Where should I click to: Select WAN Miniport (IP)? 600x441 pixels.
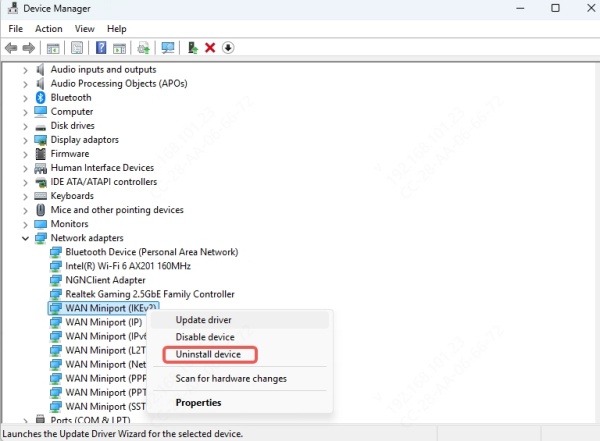tap(104, 322)
